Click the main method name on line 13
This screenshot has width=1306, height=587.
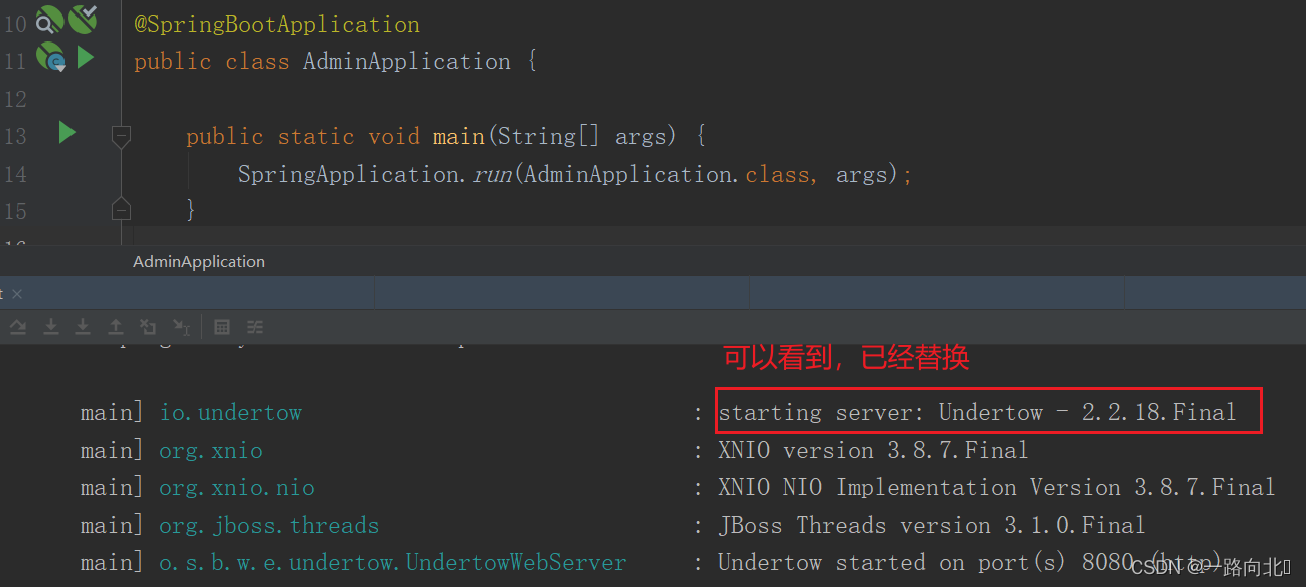point(458,136)
